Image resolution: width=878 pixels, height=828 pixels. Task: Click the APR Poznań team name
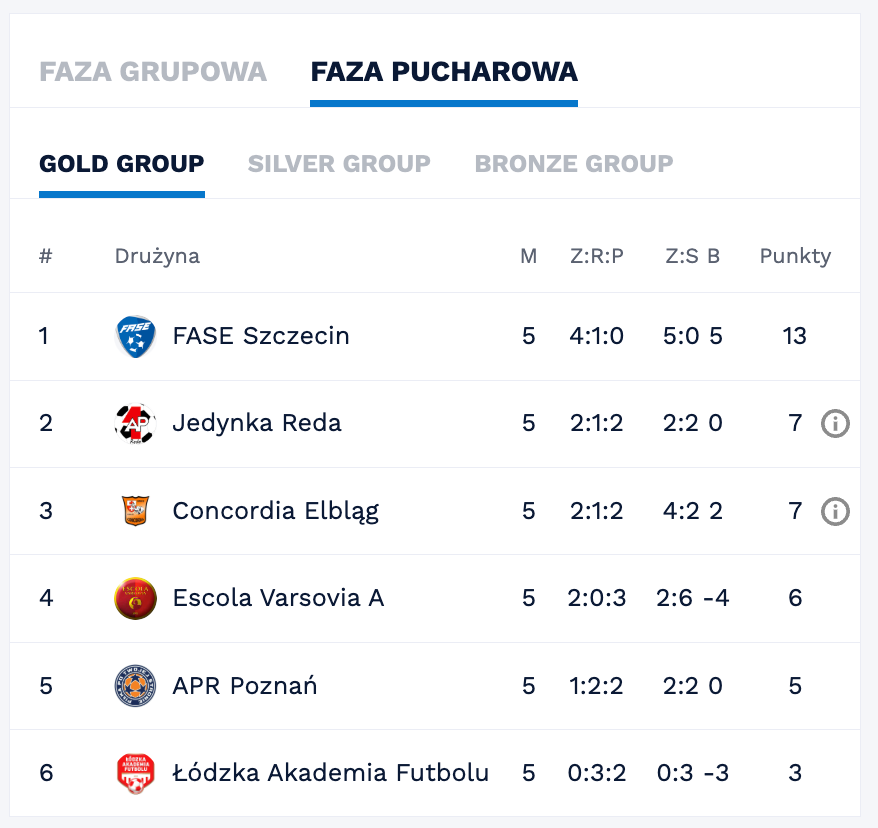point(245,685)
